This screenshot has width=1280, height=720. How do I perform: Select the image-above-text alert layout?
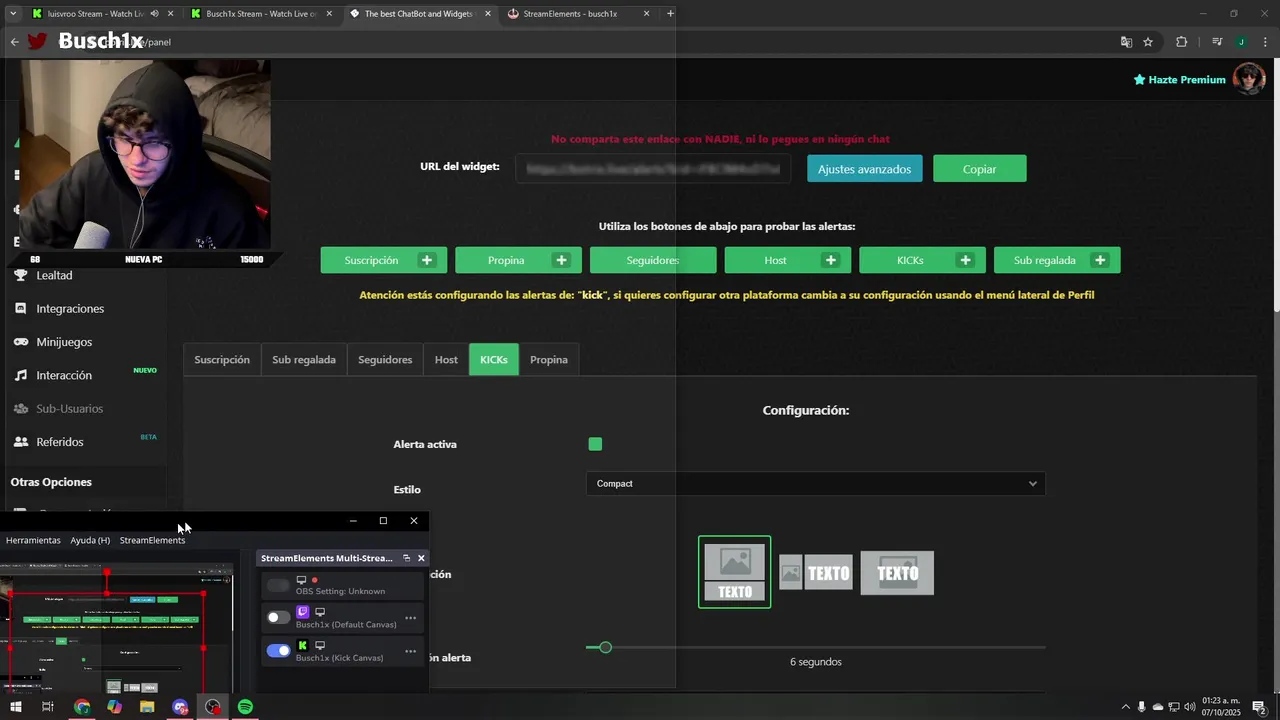click(x=734, y=572)
